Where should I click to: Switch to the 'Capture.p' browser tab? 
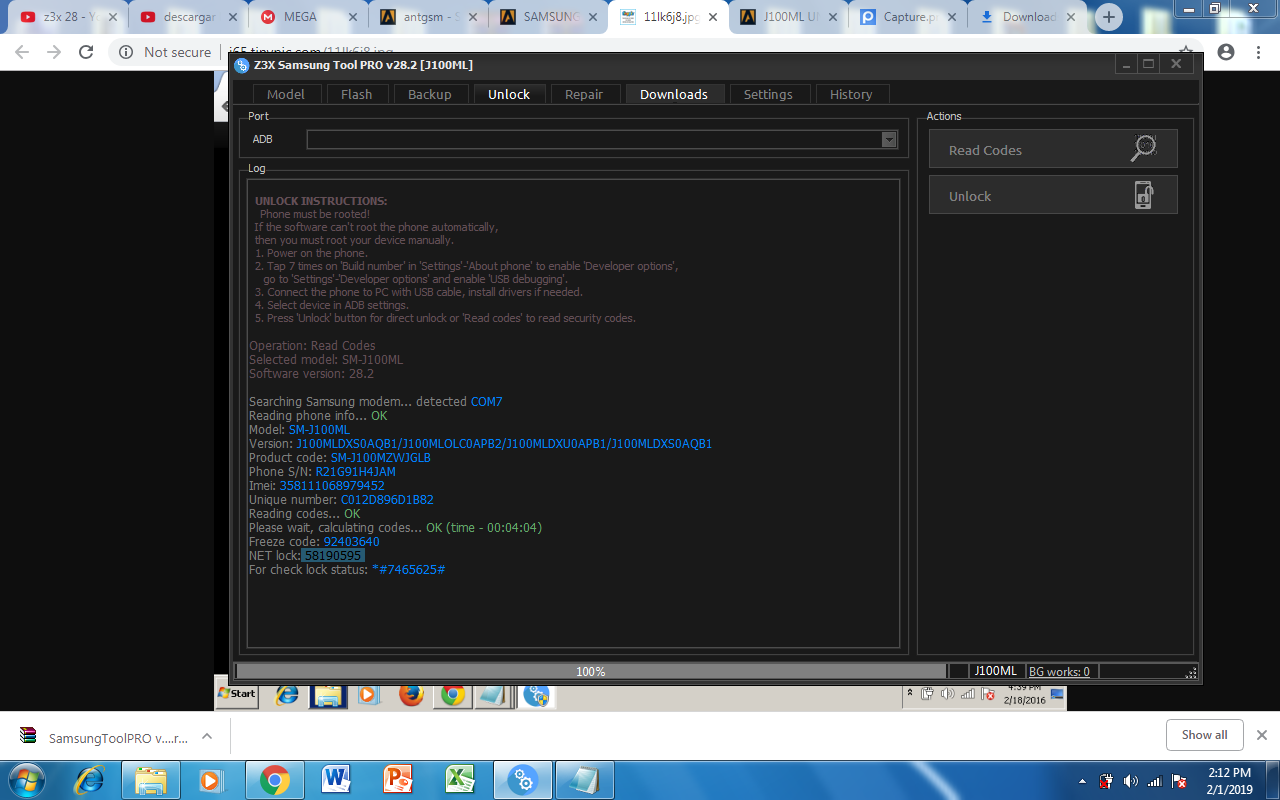point(908,17)
